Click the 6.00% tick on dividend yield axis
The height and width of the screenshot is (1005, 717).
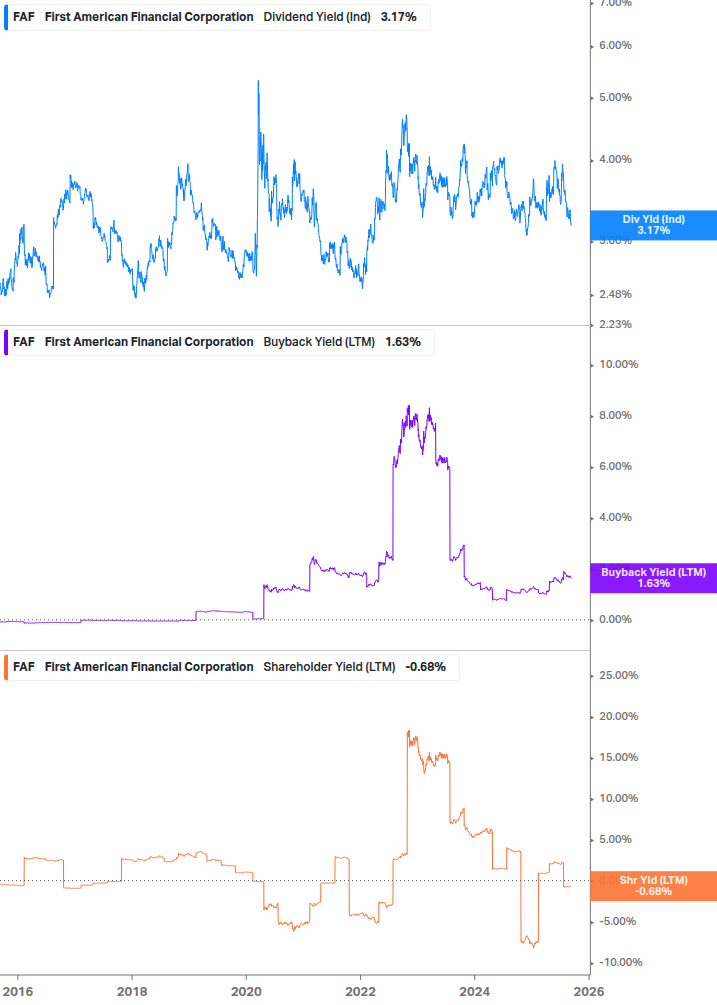pos(615,46)
